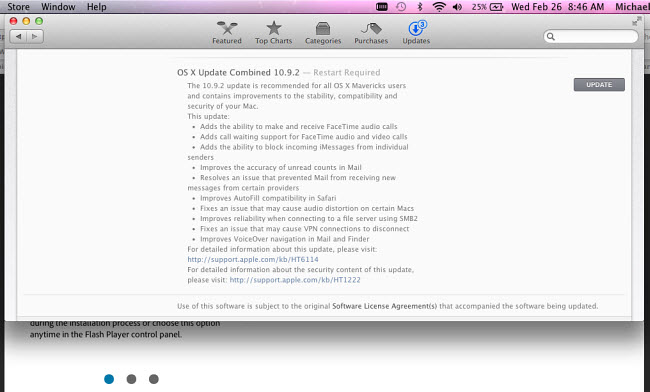
Task: Open the Window menu
Action: coord(58,7)
